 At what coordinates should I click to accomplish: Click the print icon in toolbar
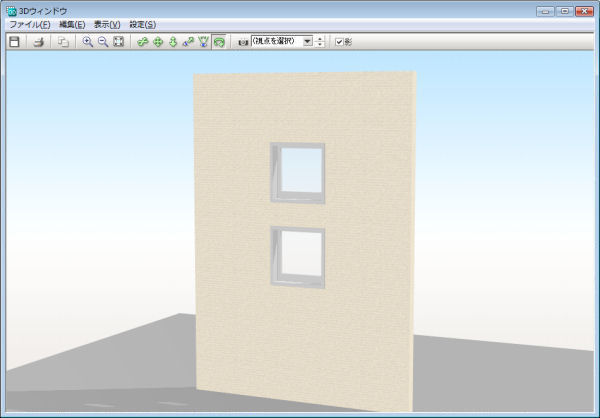click(38, 42)
